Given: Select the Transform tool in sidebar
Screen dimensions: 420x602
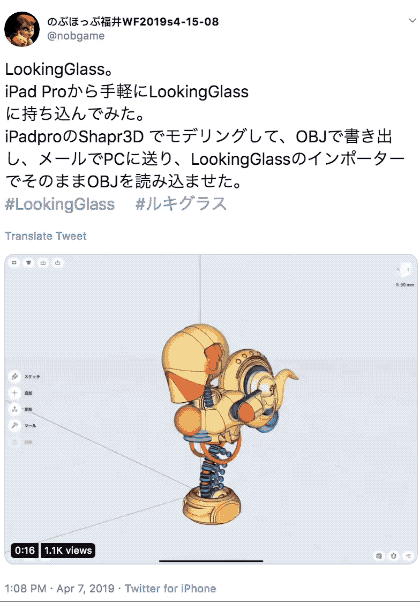Looking at the screenshot, I should pyautogui.click(x=15, y=409).
